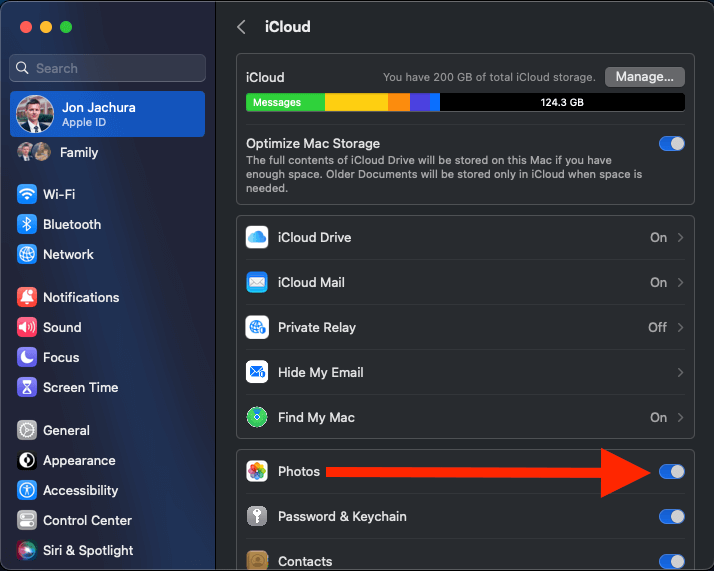The image size is (714, 571).
Task: Open the Bluetooth icon in sidebar
Action: point(27,224)
